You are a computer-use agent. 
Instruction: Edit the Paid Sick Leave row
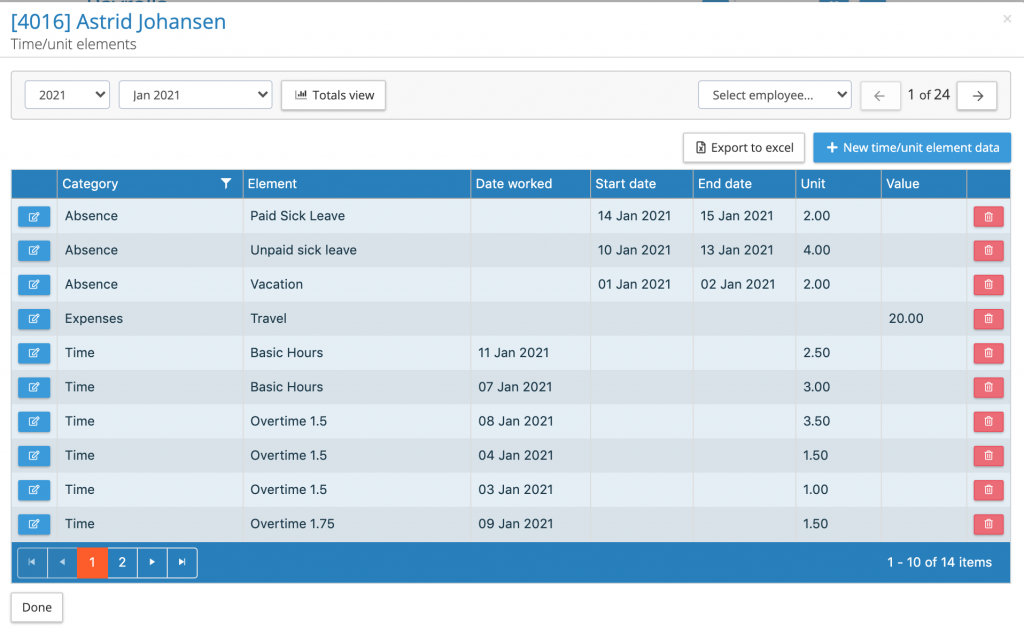coord(34,216)
